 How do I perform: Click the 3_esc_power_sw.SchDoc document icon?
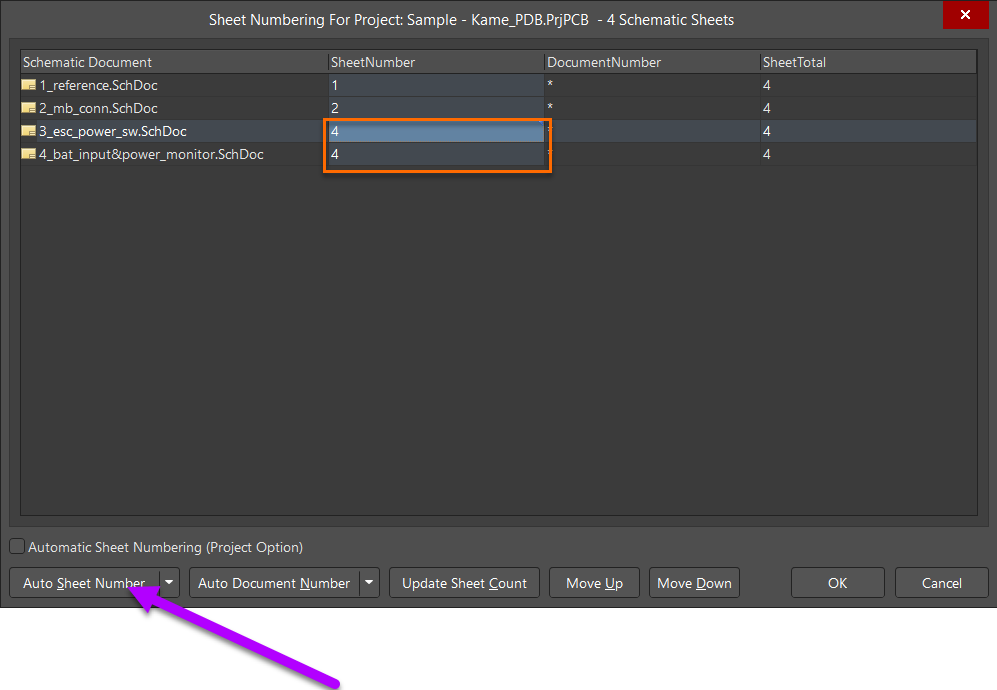pos(29,131)
